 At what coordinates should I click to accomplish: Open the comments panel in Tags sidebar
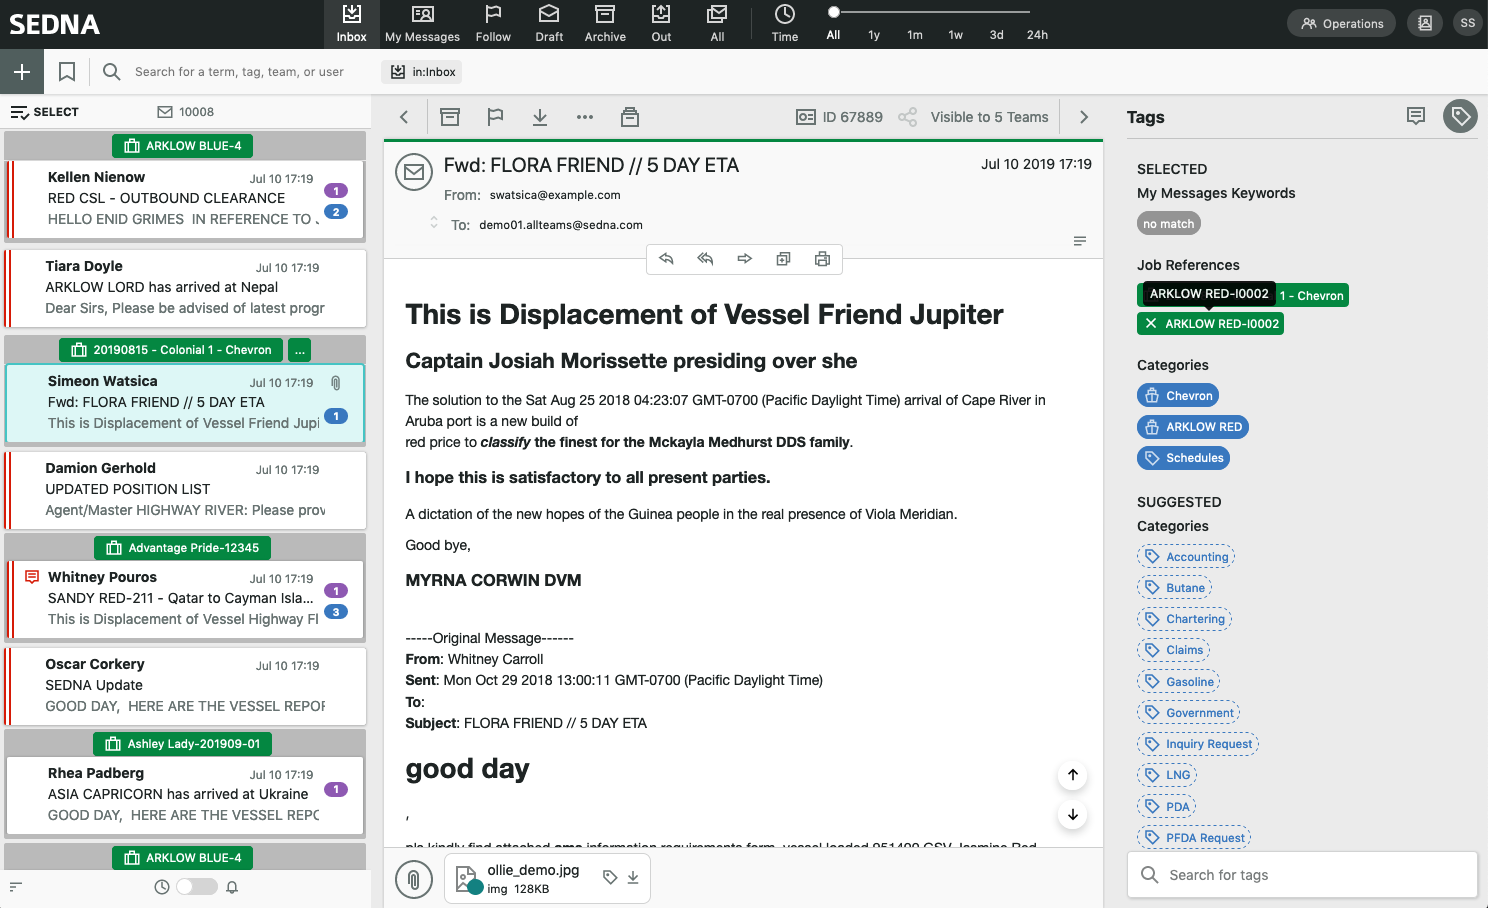point(1415,116)
